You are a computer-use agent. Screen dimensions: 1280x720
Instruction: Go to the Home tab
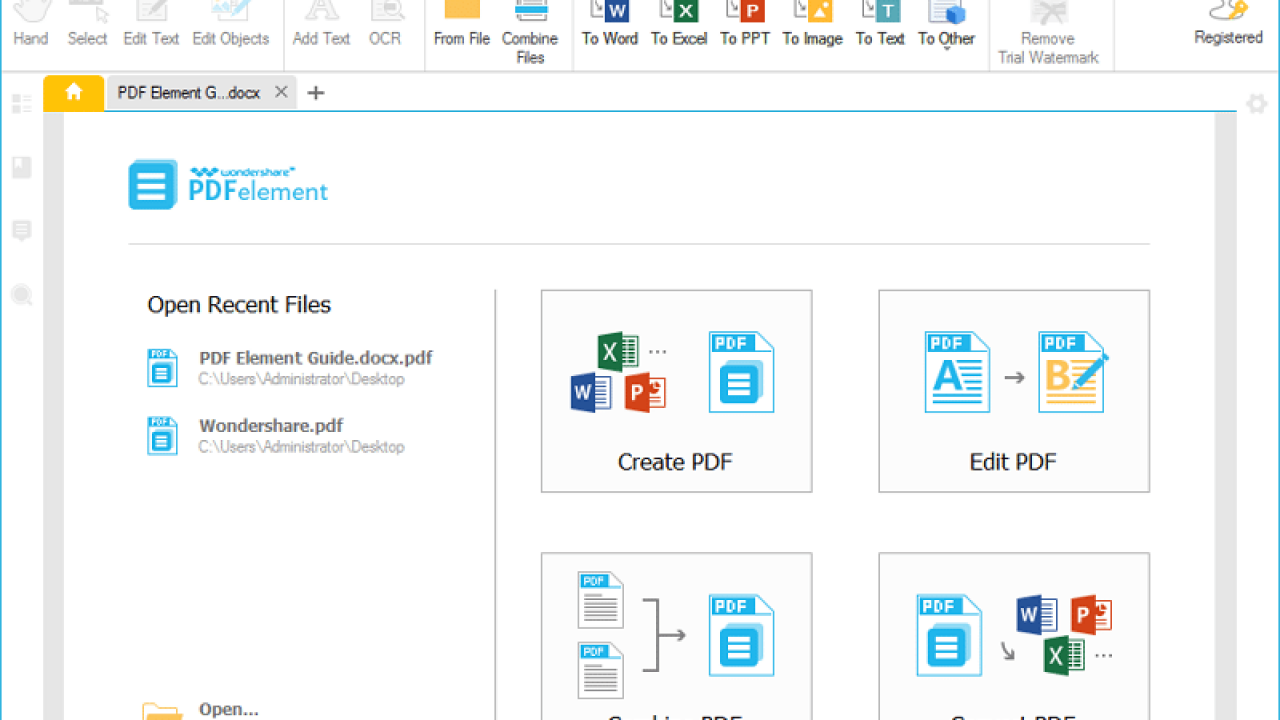pos(73,92)
